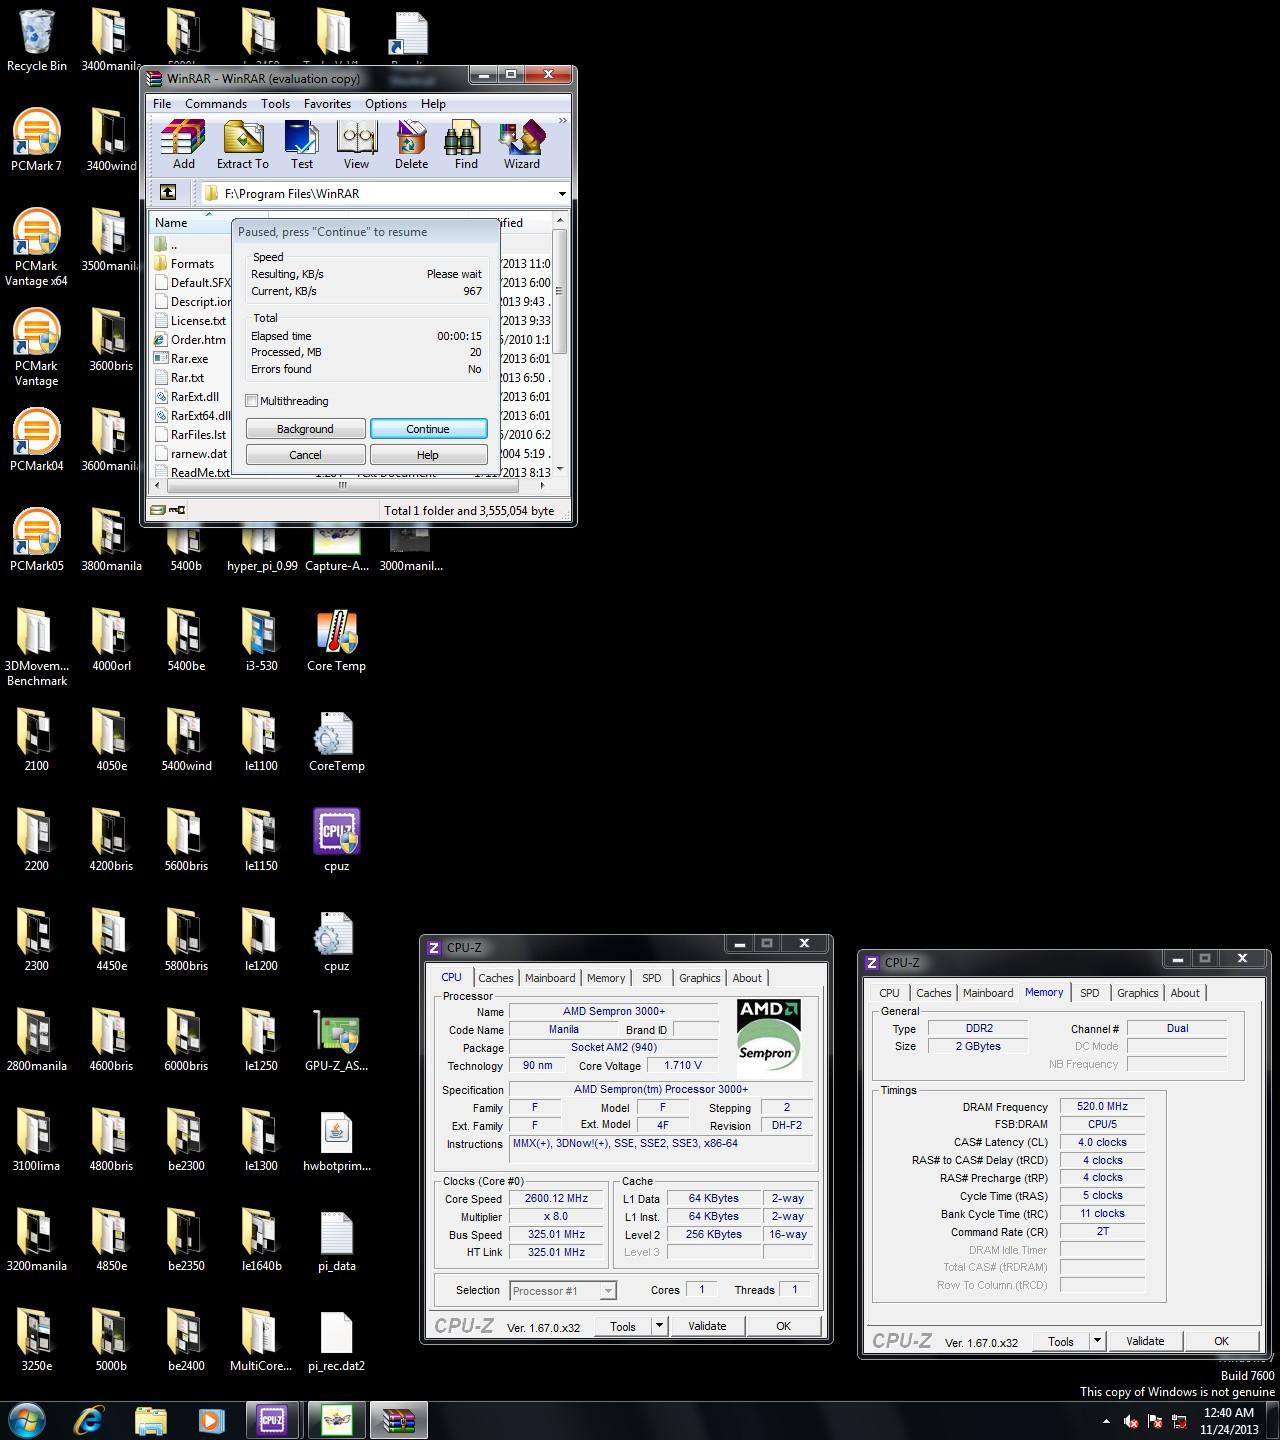Click the Background button
Screen dimensions: 1280x1440
(305, 429)
